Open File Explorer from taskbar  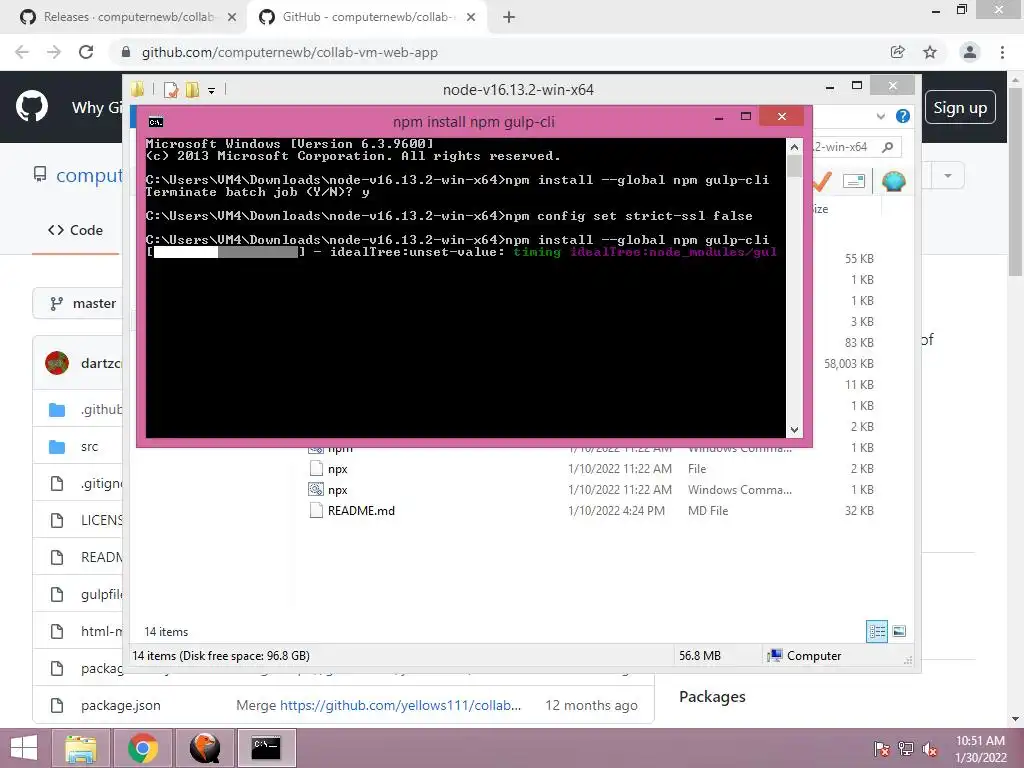[x=81, y=748]
